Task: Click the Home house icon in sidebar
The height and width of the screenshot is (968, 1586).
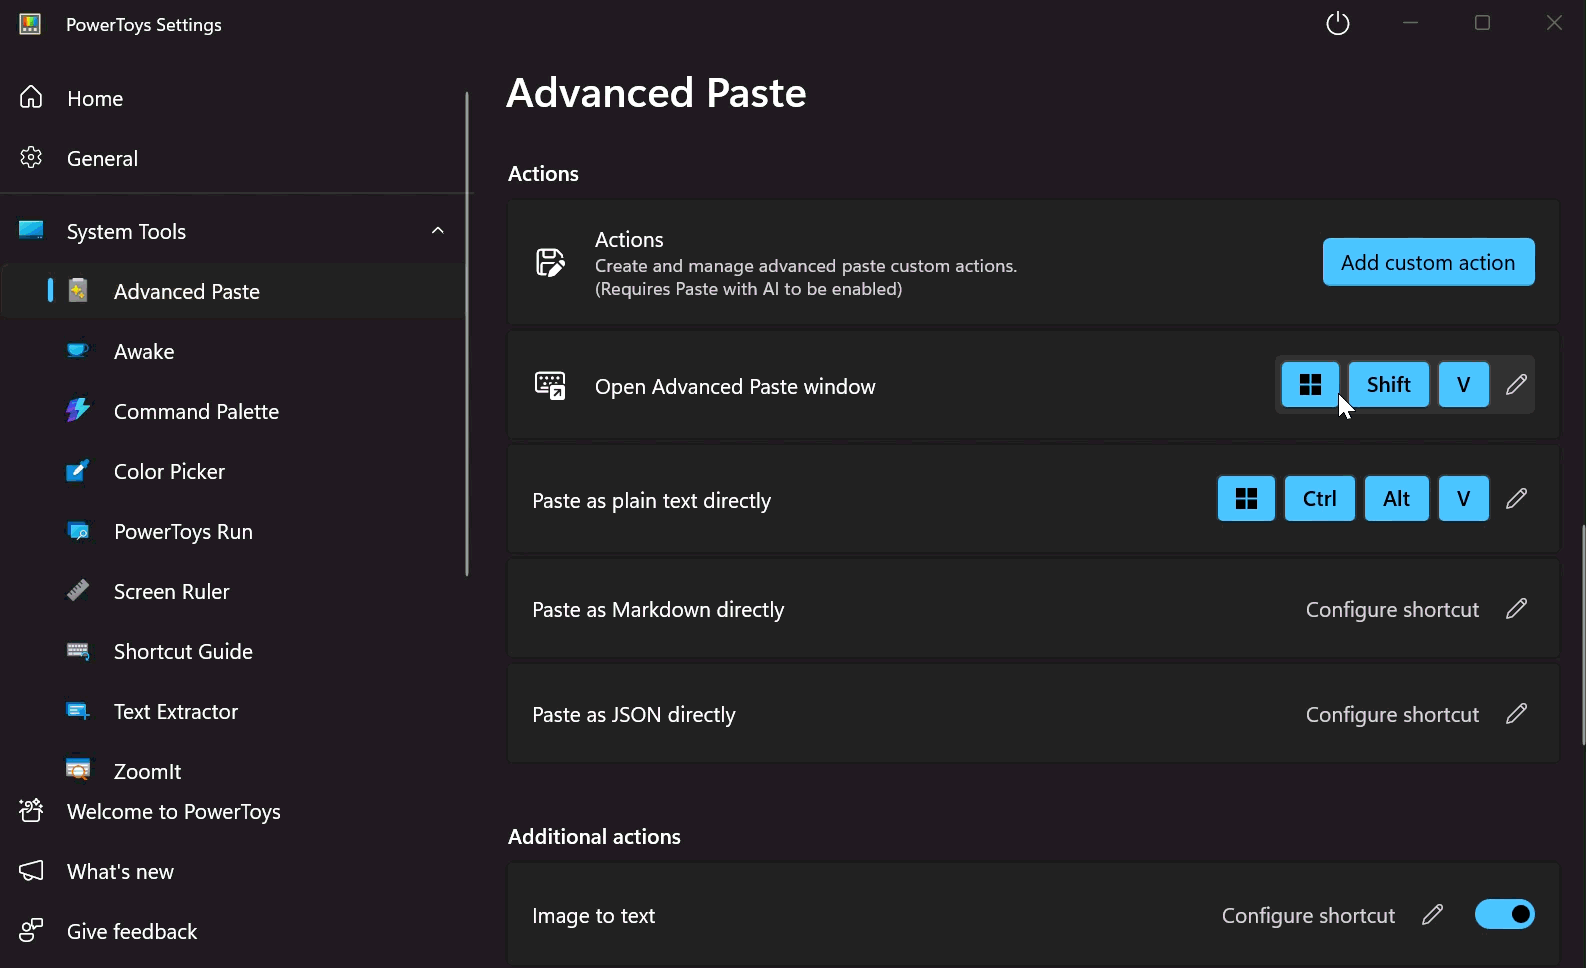Action: [31, 97]
